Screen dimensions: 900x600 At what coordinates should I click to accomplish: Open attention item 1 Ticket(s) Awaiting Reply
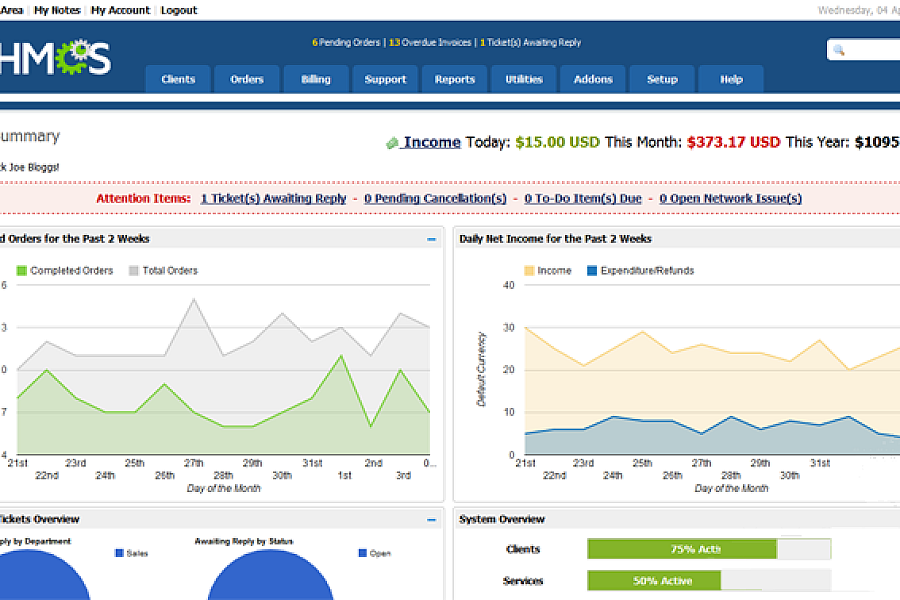tap(273, 198)
